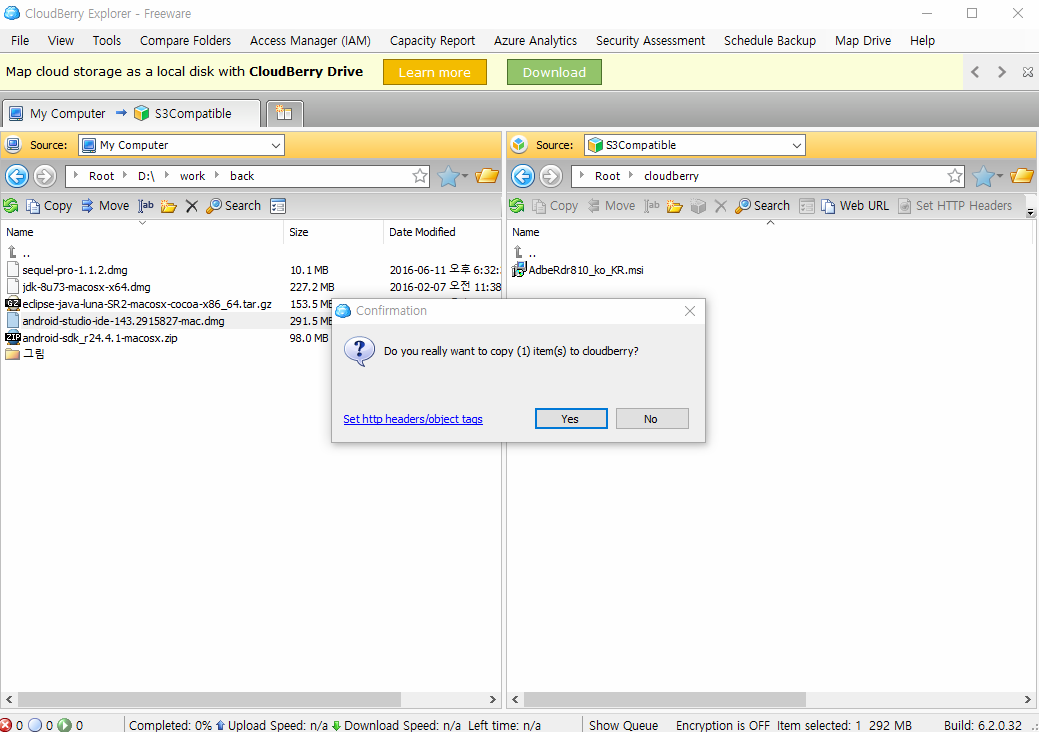
Task: Show previous banner with left arrow
Action: coord(975,72)
